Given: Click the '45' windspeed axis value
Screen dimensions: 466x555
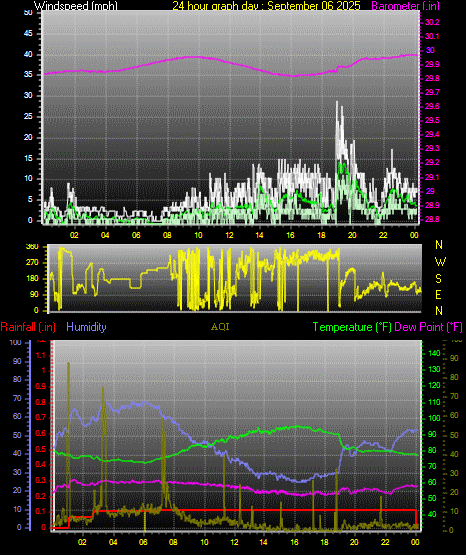Looking at the screenshot, I should (x=28, y=34).
